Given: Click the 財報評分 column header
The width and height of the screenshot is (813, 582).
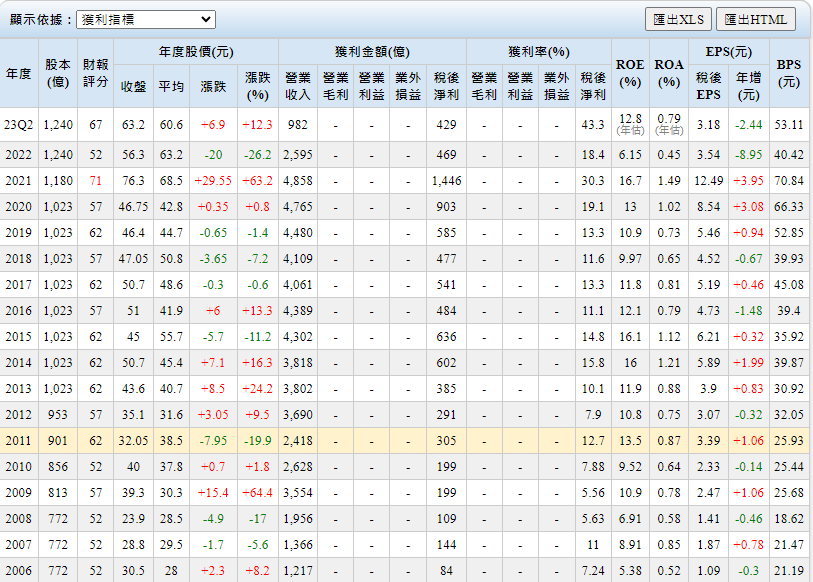Looking at the screenshot, I should tap(96, 74).
